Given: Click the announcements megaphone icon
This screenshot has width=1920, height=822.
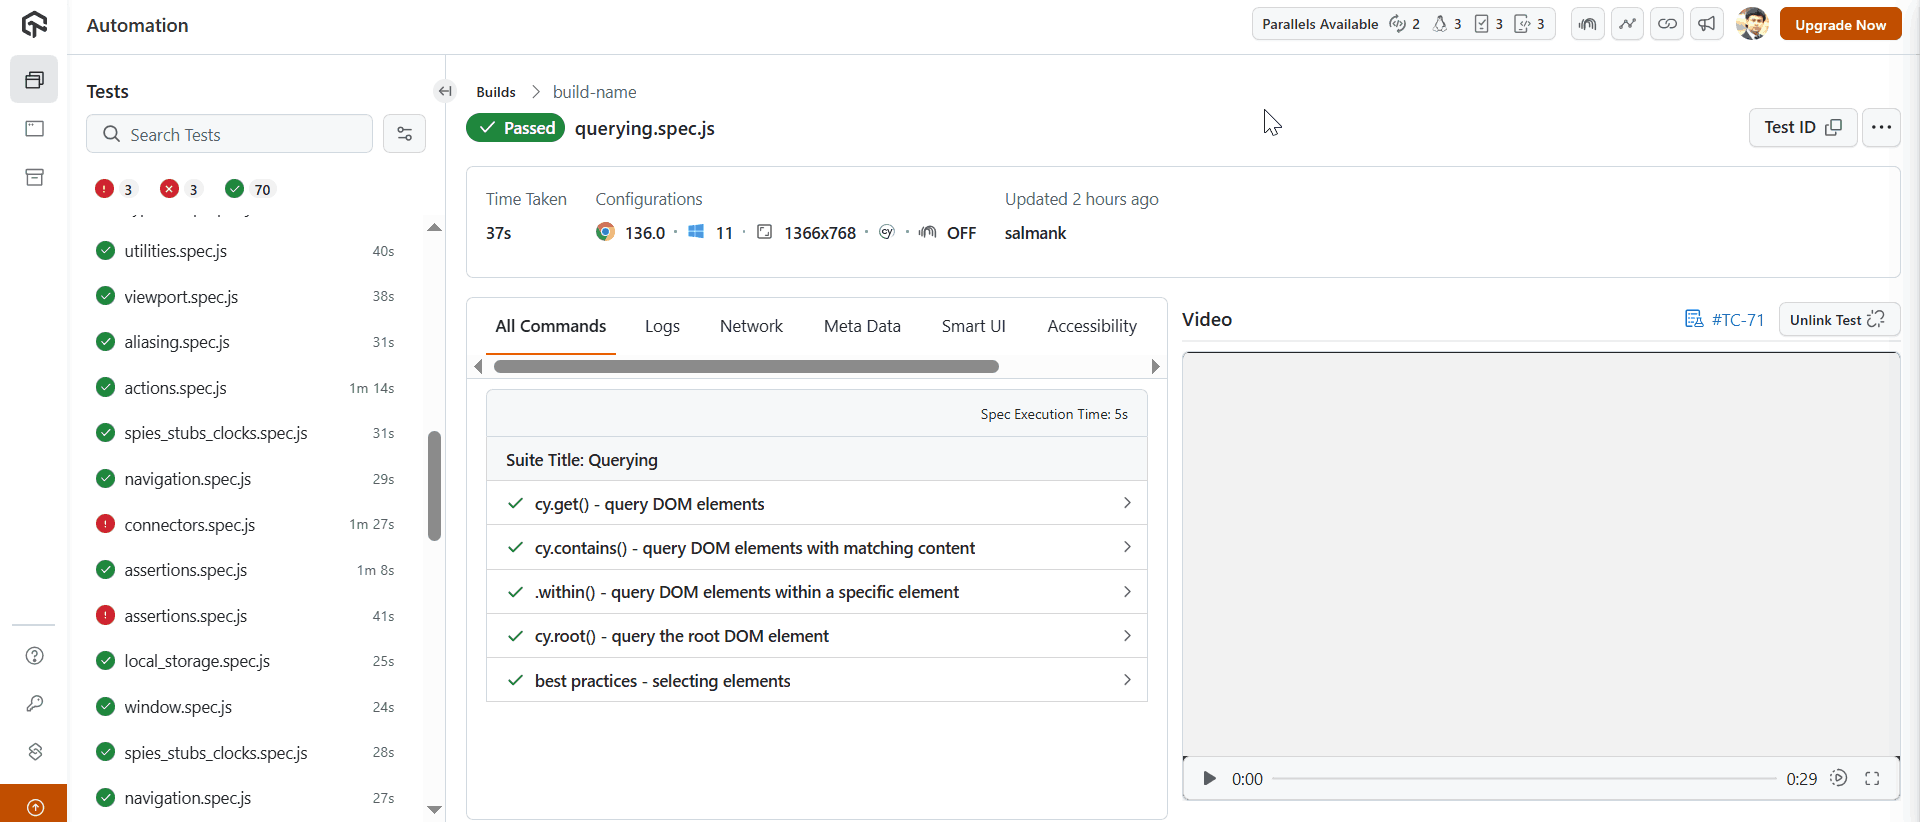Looking at the screenshot, I should [1707, 24].
